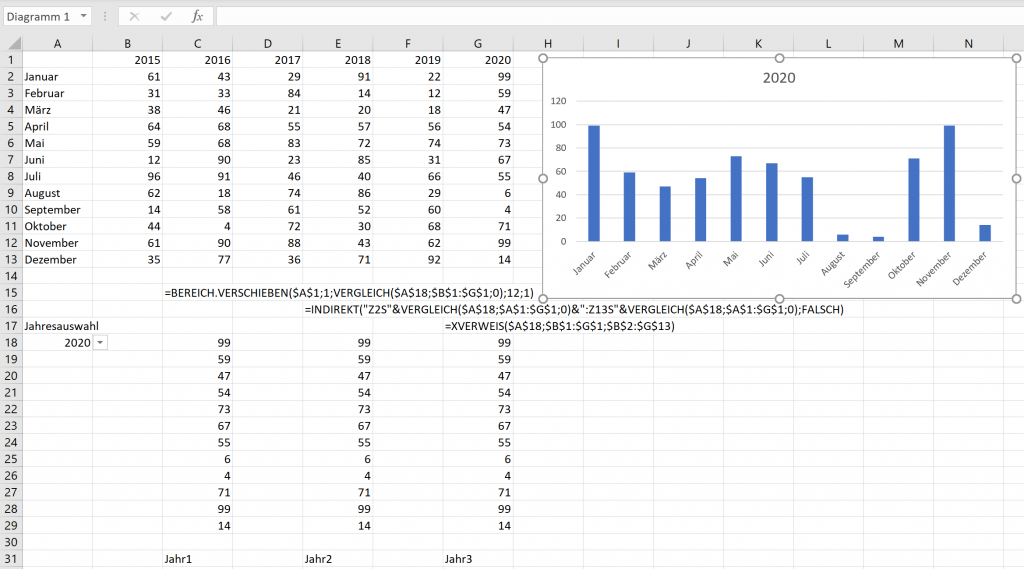Select the cell containing the XVERWEIS formula

(477, 326)
